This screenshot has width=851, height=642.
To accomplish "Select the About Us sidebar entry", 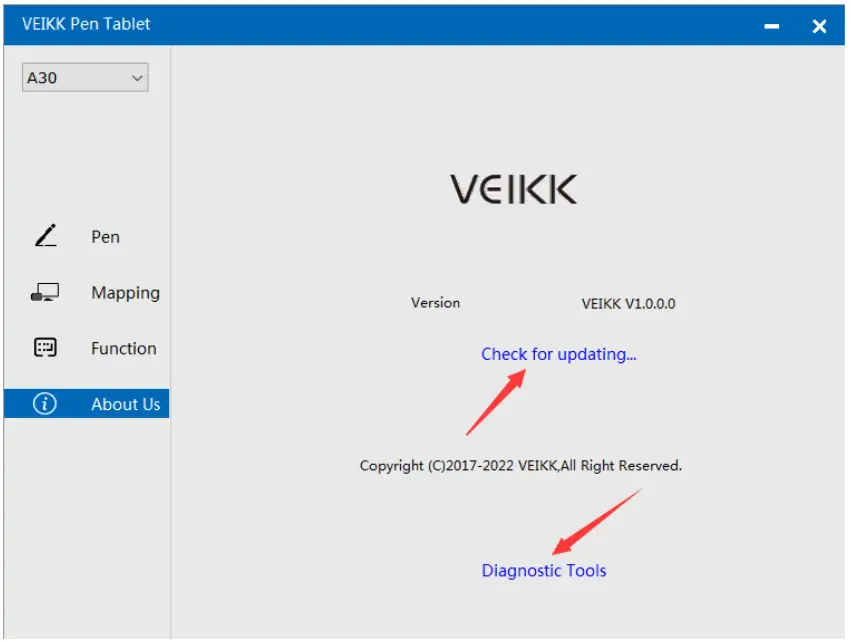I will 125,404.
